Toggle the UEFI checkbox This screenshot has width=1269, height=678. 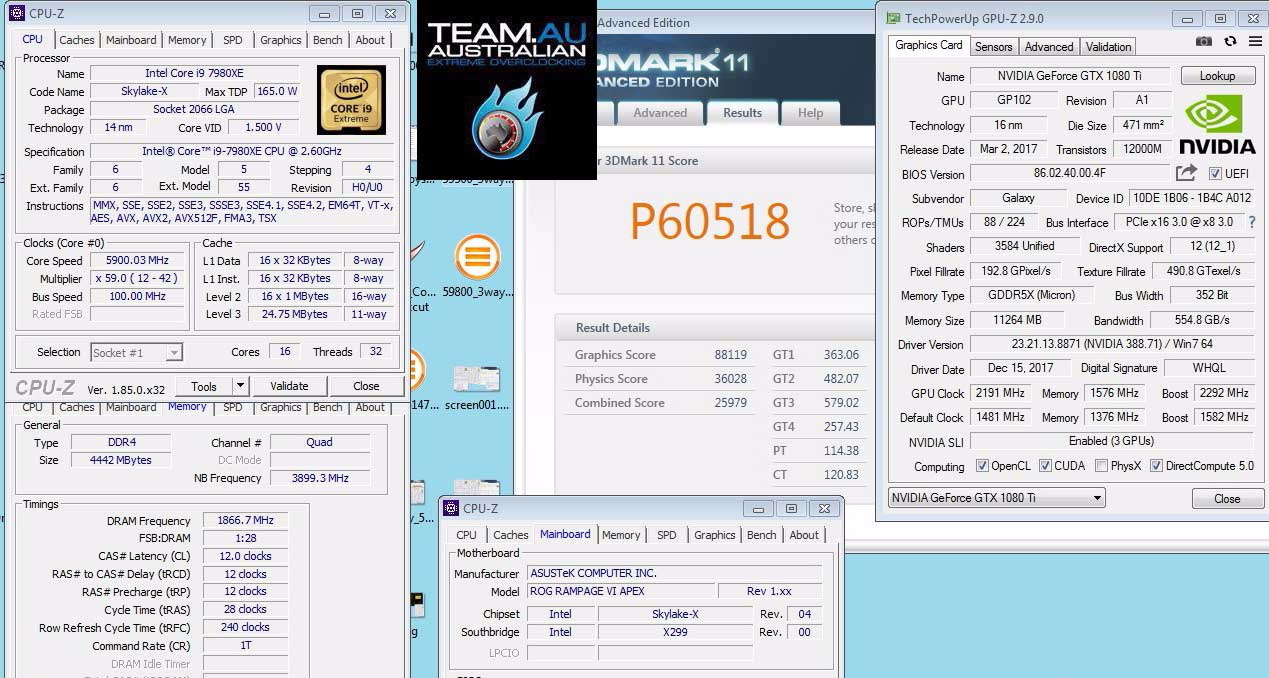coord(1215,174)
